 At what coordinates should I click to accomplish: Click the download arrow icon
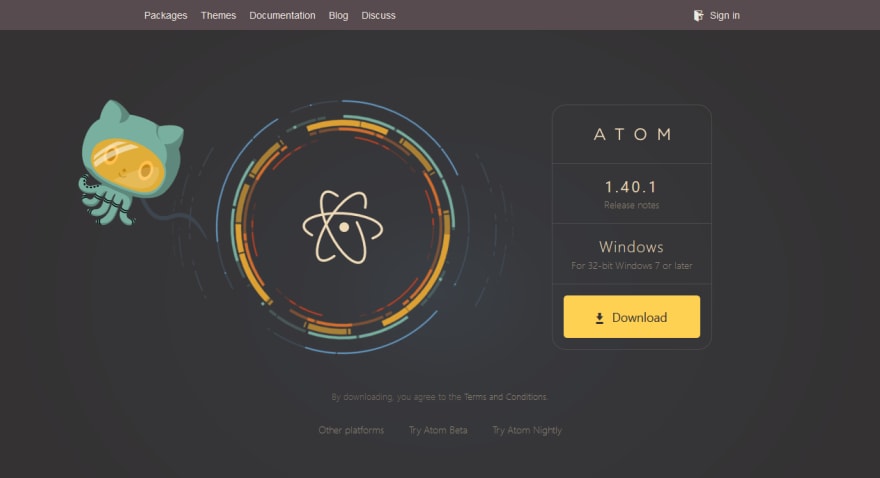click(599, 318)
